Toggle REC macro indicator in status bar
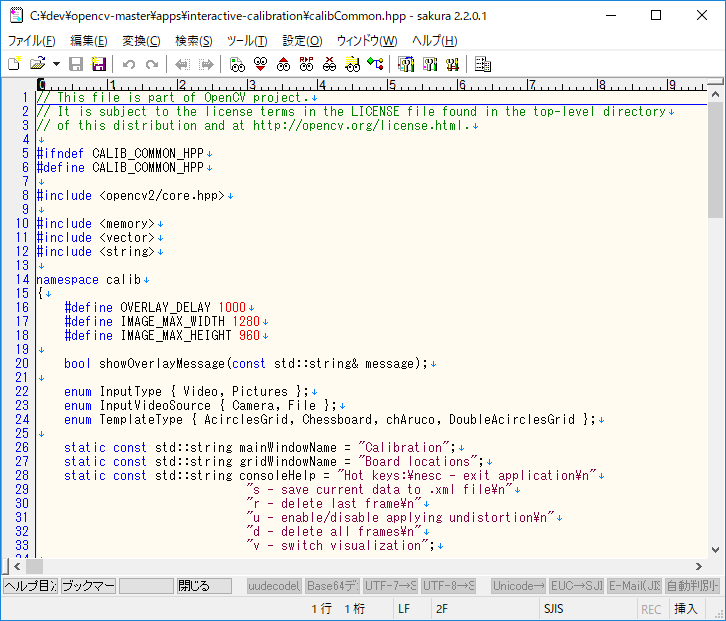 click(651, 608)
